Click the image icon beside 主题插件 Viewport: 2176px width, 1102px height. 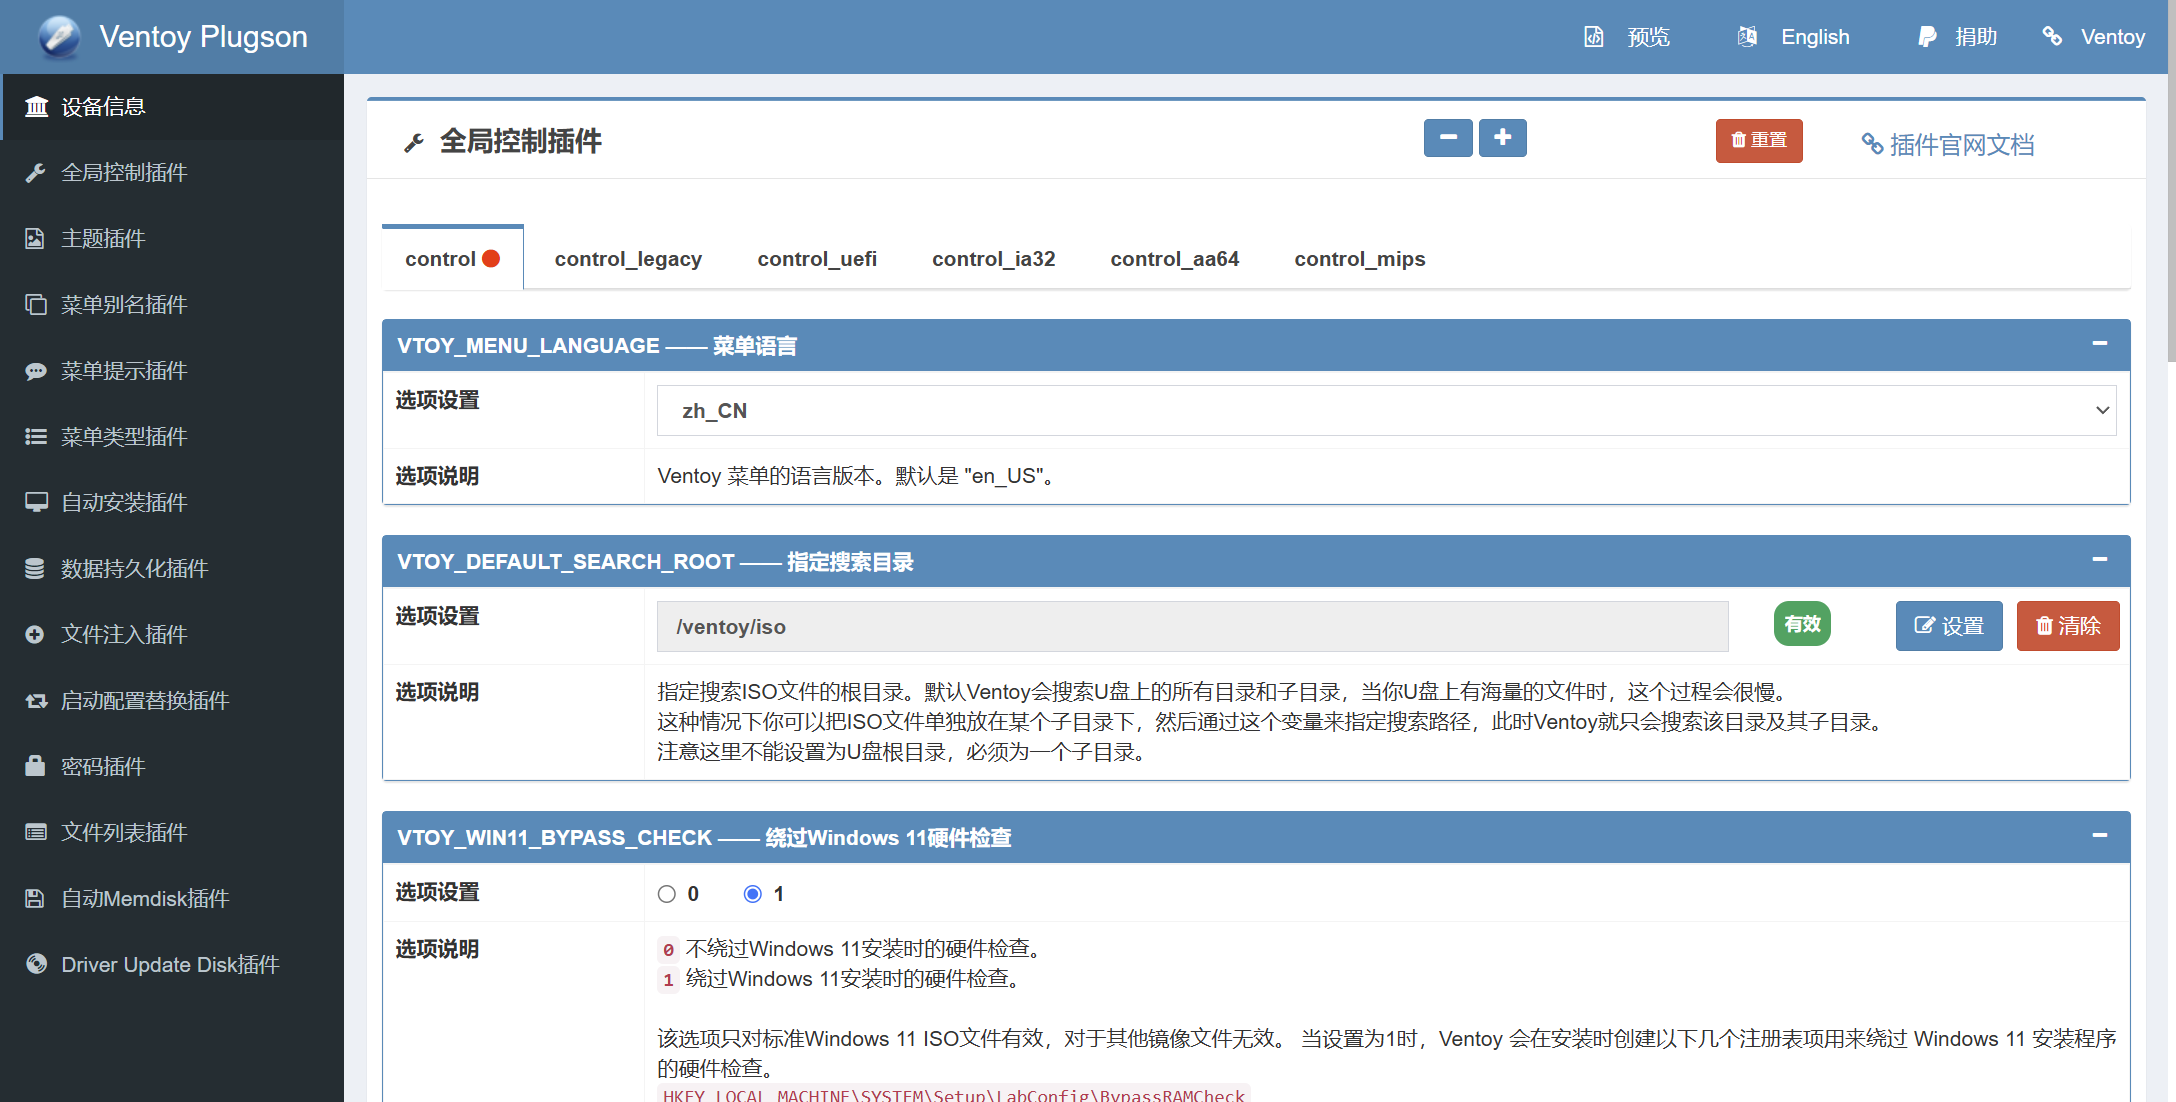point(35,238)
